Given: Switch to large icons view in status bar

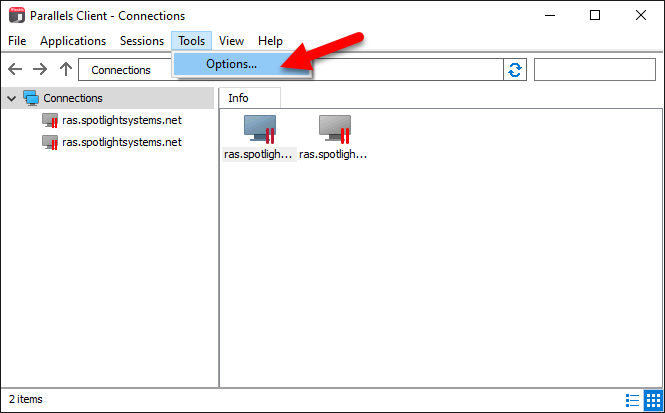Looking at the screenshot, I should pos(652,400).
